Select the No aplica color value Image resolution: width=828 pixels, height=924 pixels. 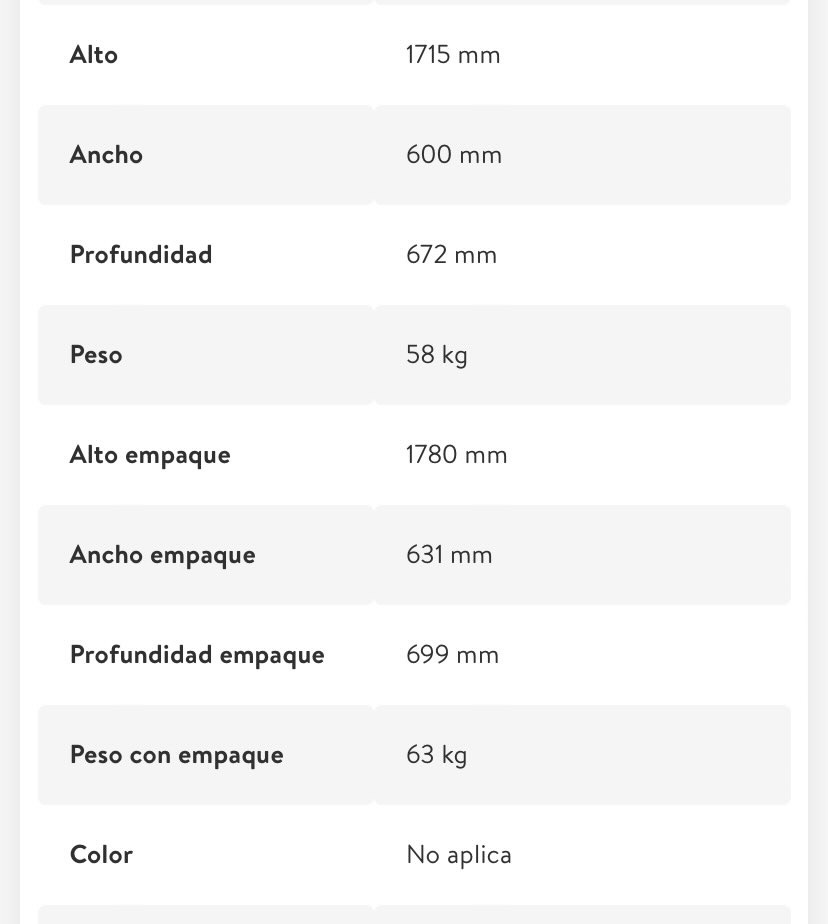[x=458, y=855]
